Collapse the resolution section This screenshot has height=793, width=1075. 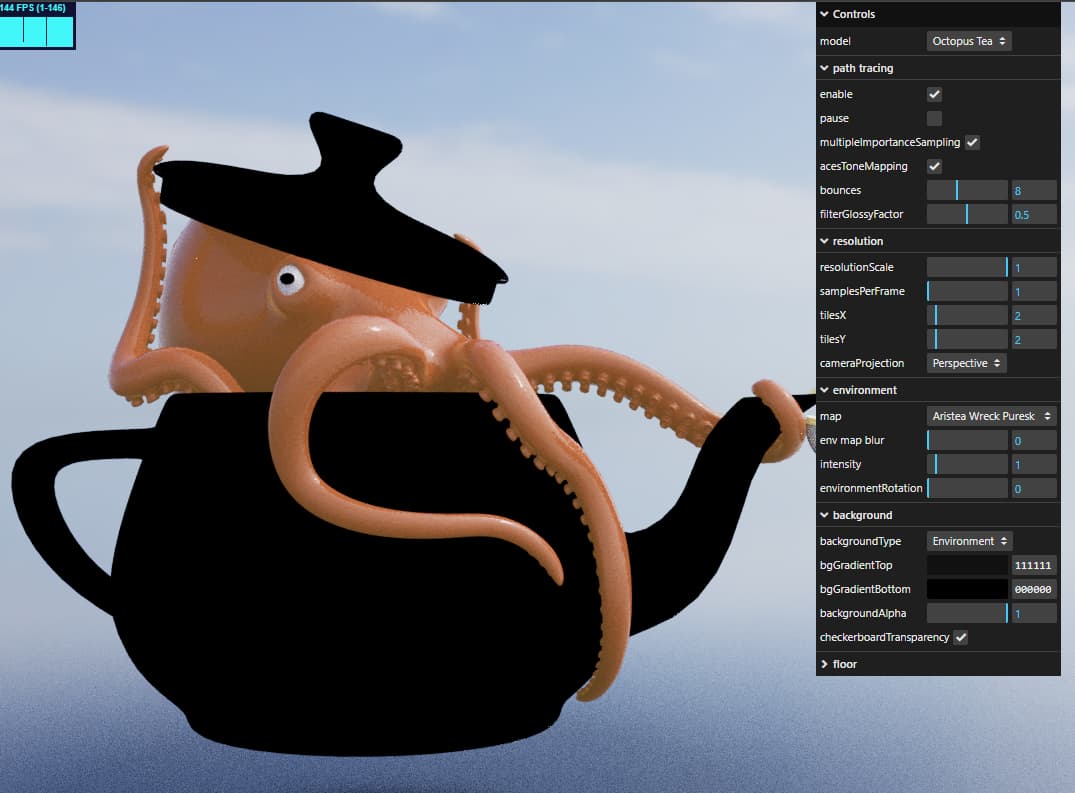(938, 241)
